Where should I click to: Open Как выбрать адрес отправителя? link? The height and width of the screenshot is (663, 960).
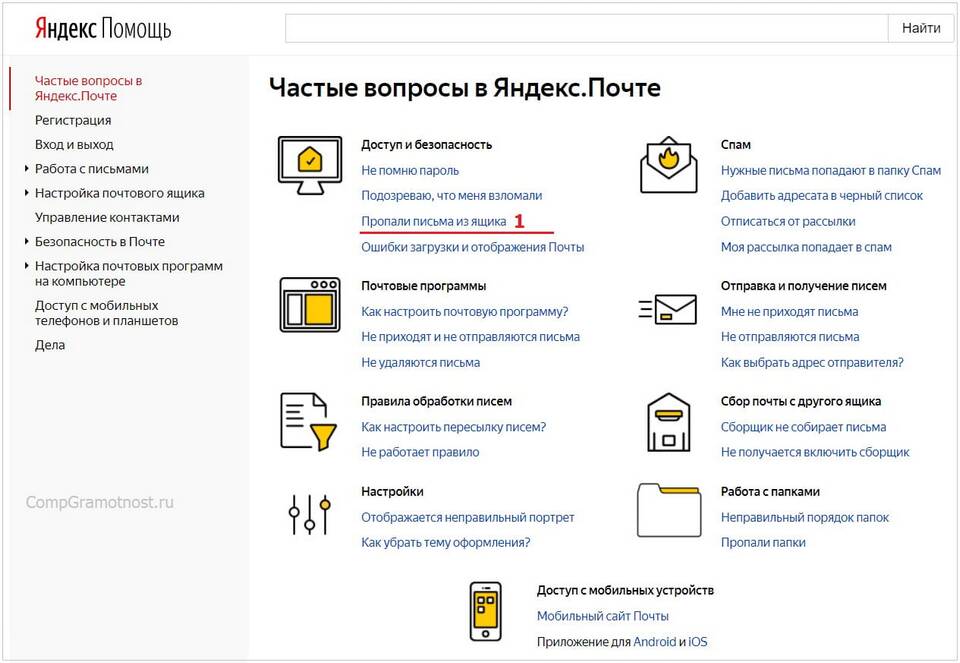(812, 362)
